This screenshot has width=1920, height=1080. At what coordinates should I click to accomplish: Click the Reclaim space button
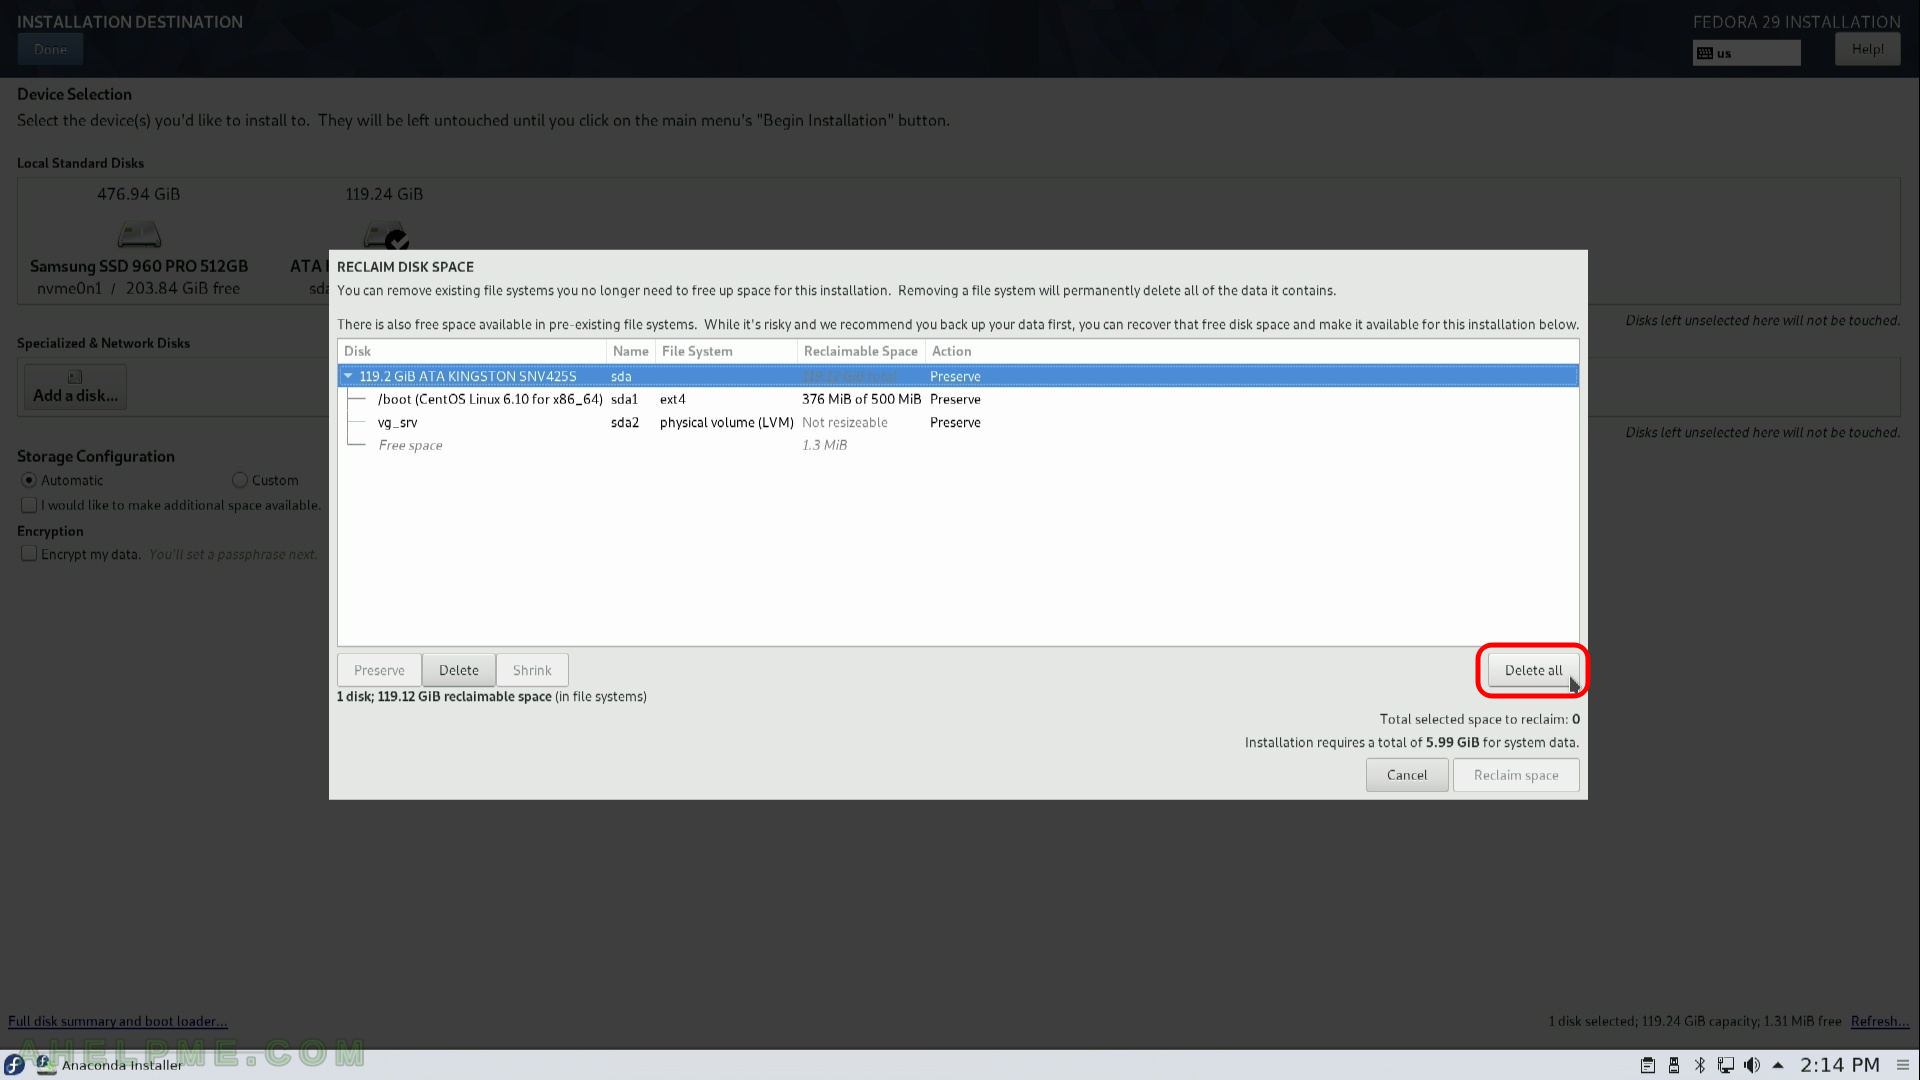[x=1516, y=775]
